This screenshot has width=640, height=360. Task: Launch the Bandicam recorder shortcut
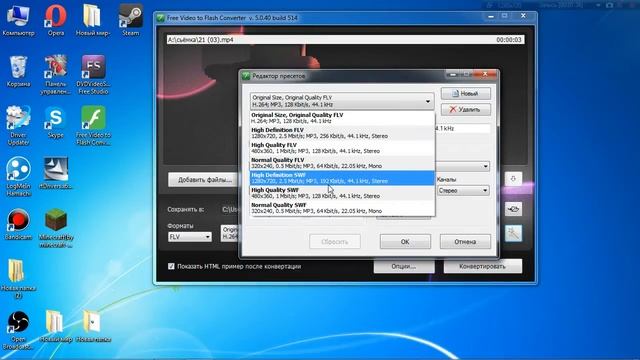pyautogui.click(x=18, y=224)
